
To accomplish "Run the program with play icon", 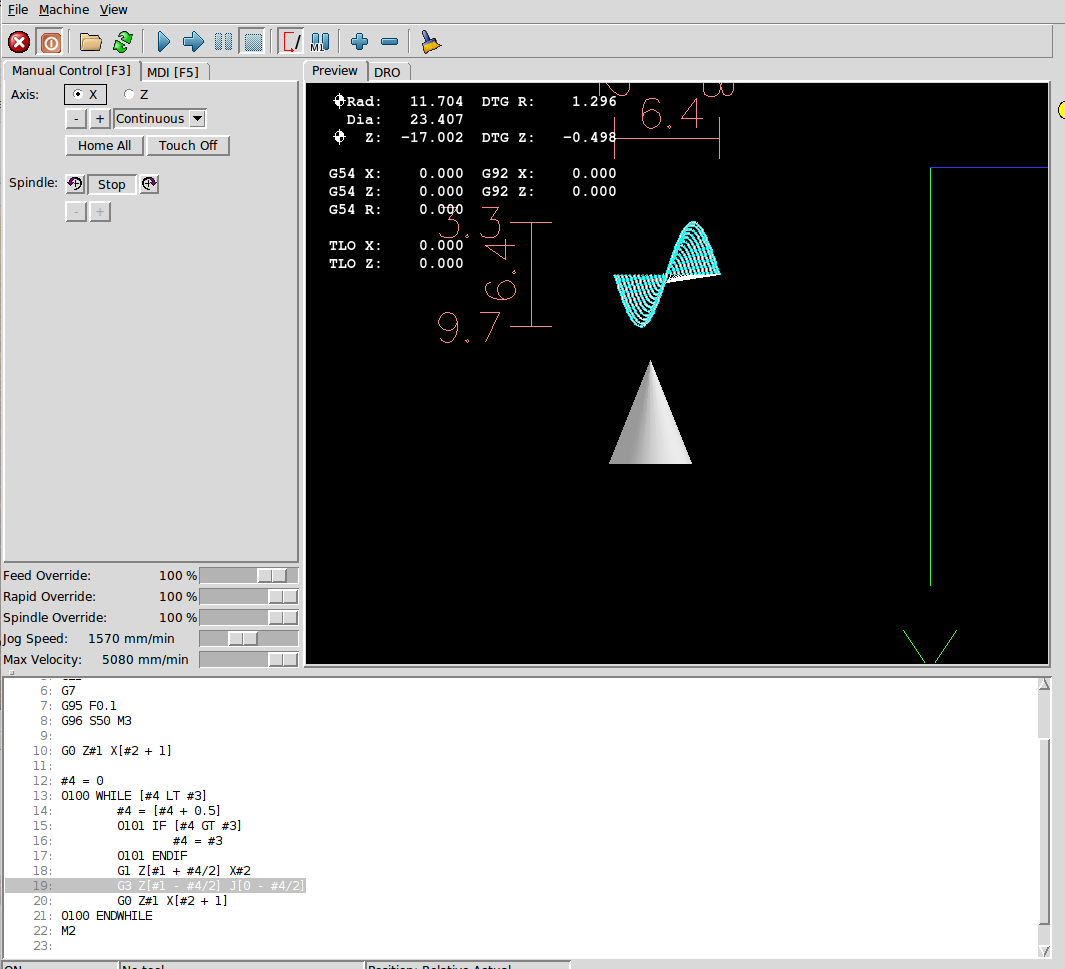I will 163,42.
